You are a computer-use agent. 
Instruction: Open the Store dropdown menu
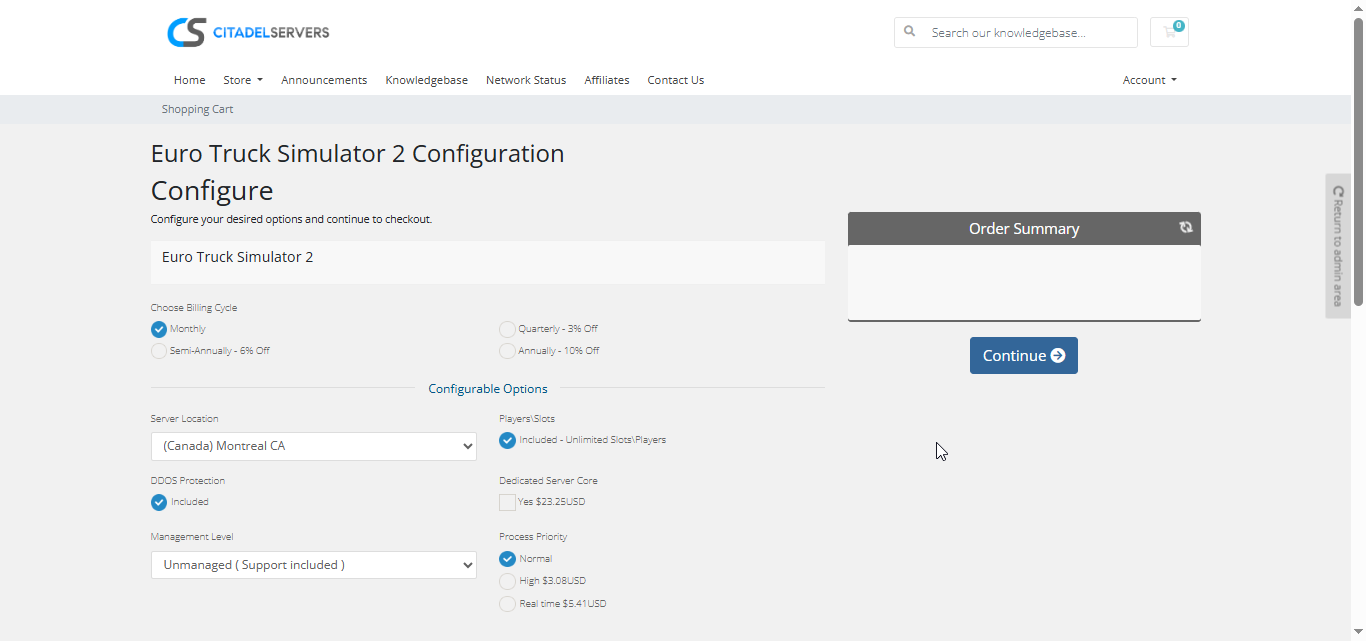(x=243, y=80)
